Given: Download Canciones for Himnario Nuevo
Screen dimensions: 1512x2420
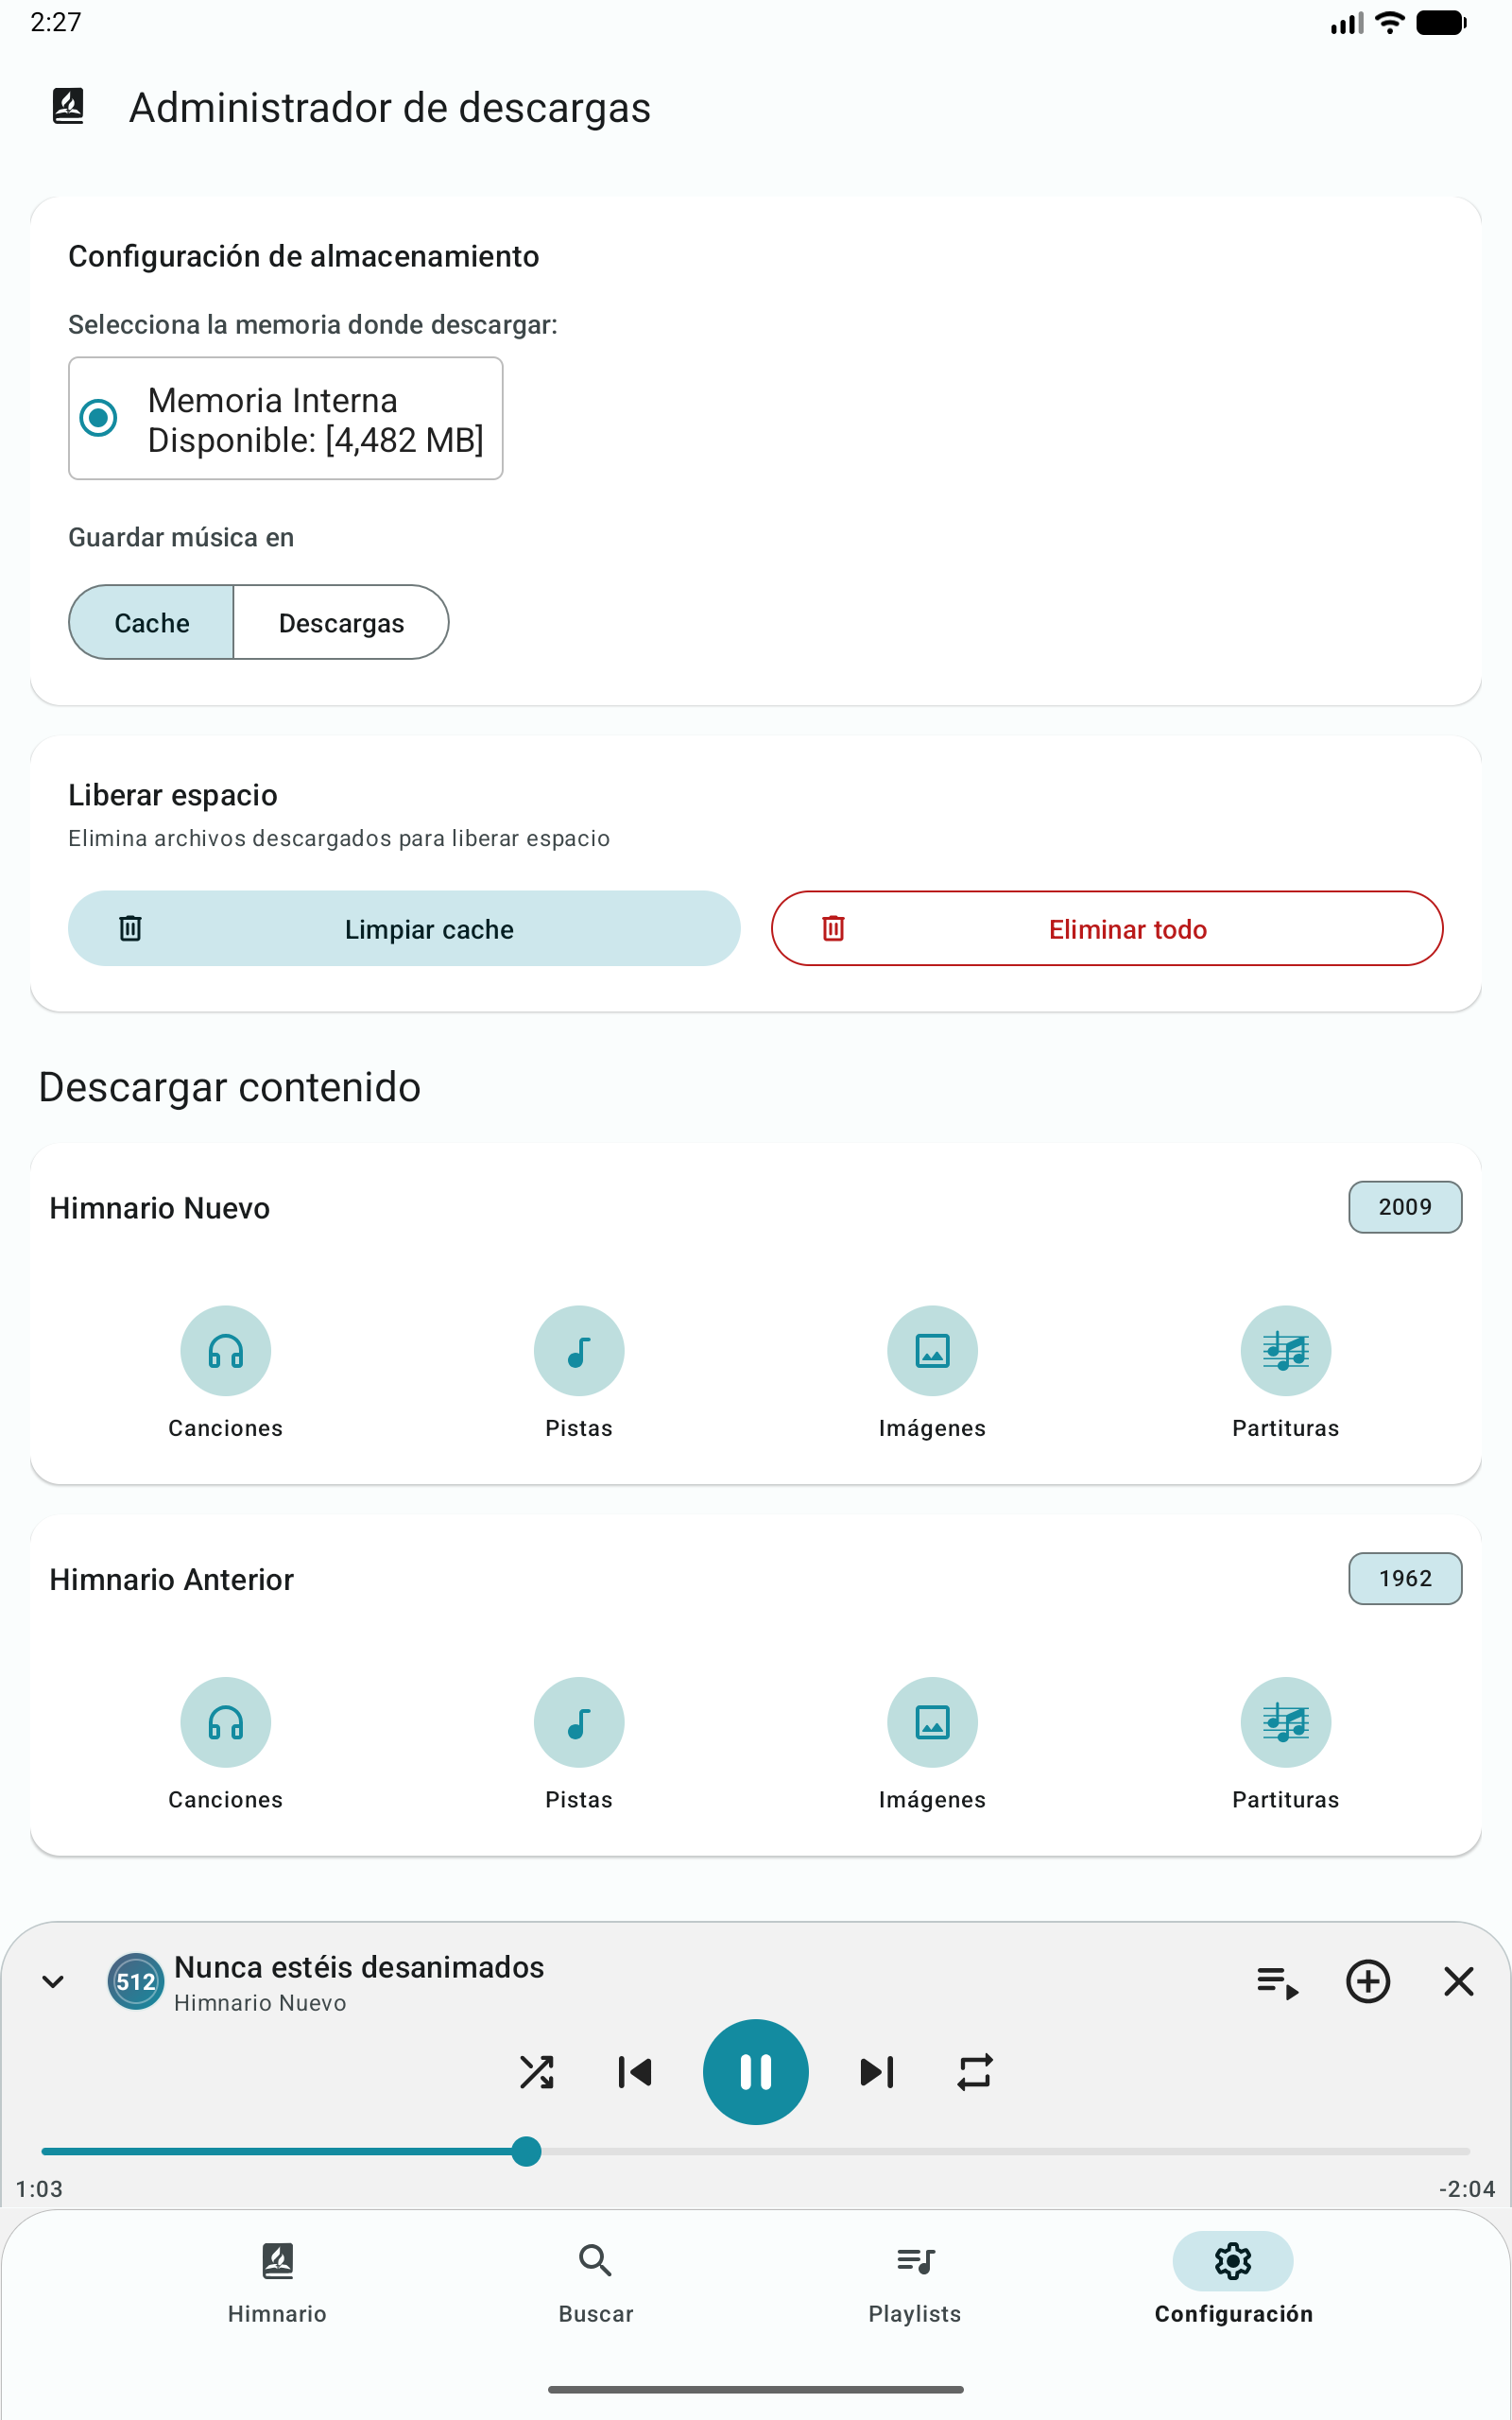Looking at the screenshot, I should pyautogui.click(x=225, y=1351).
